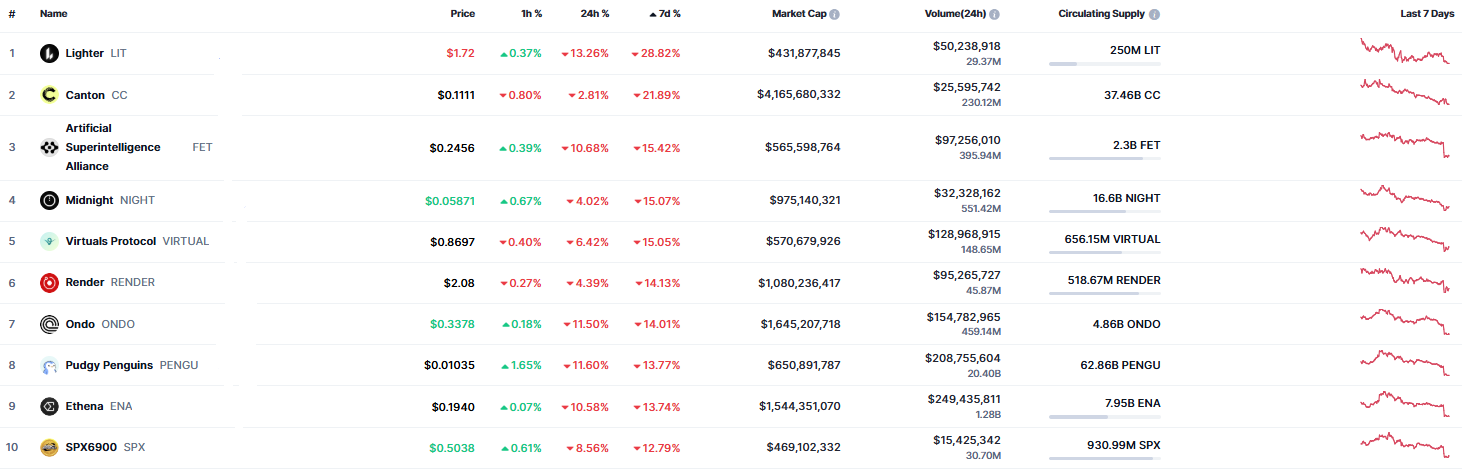Click the Lighter LIT coin logo
This screenshot has height=469, width=1467.
coord(49,53)
